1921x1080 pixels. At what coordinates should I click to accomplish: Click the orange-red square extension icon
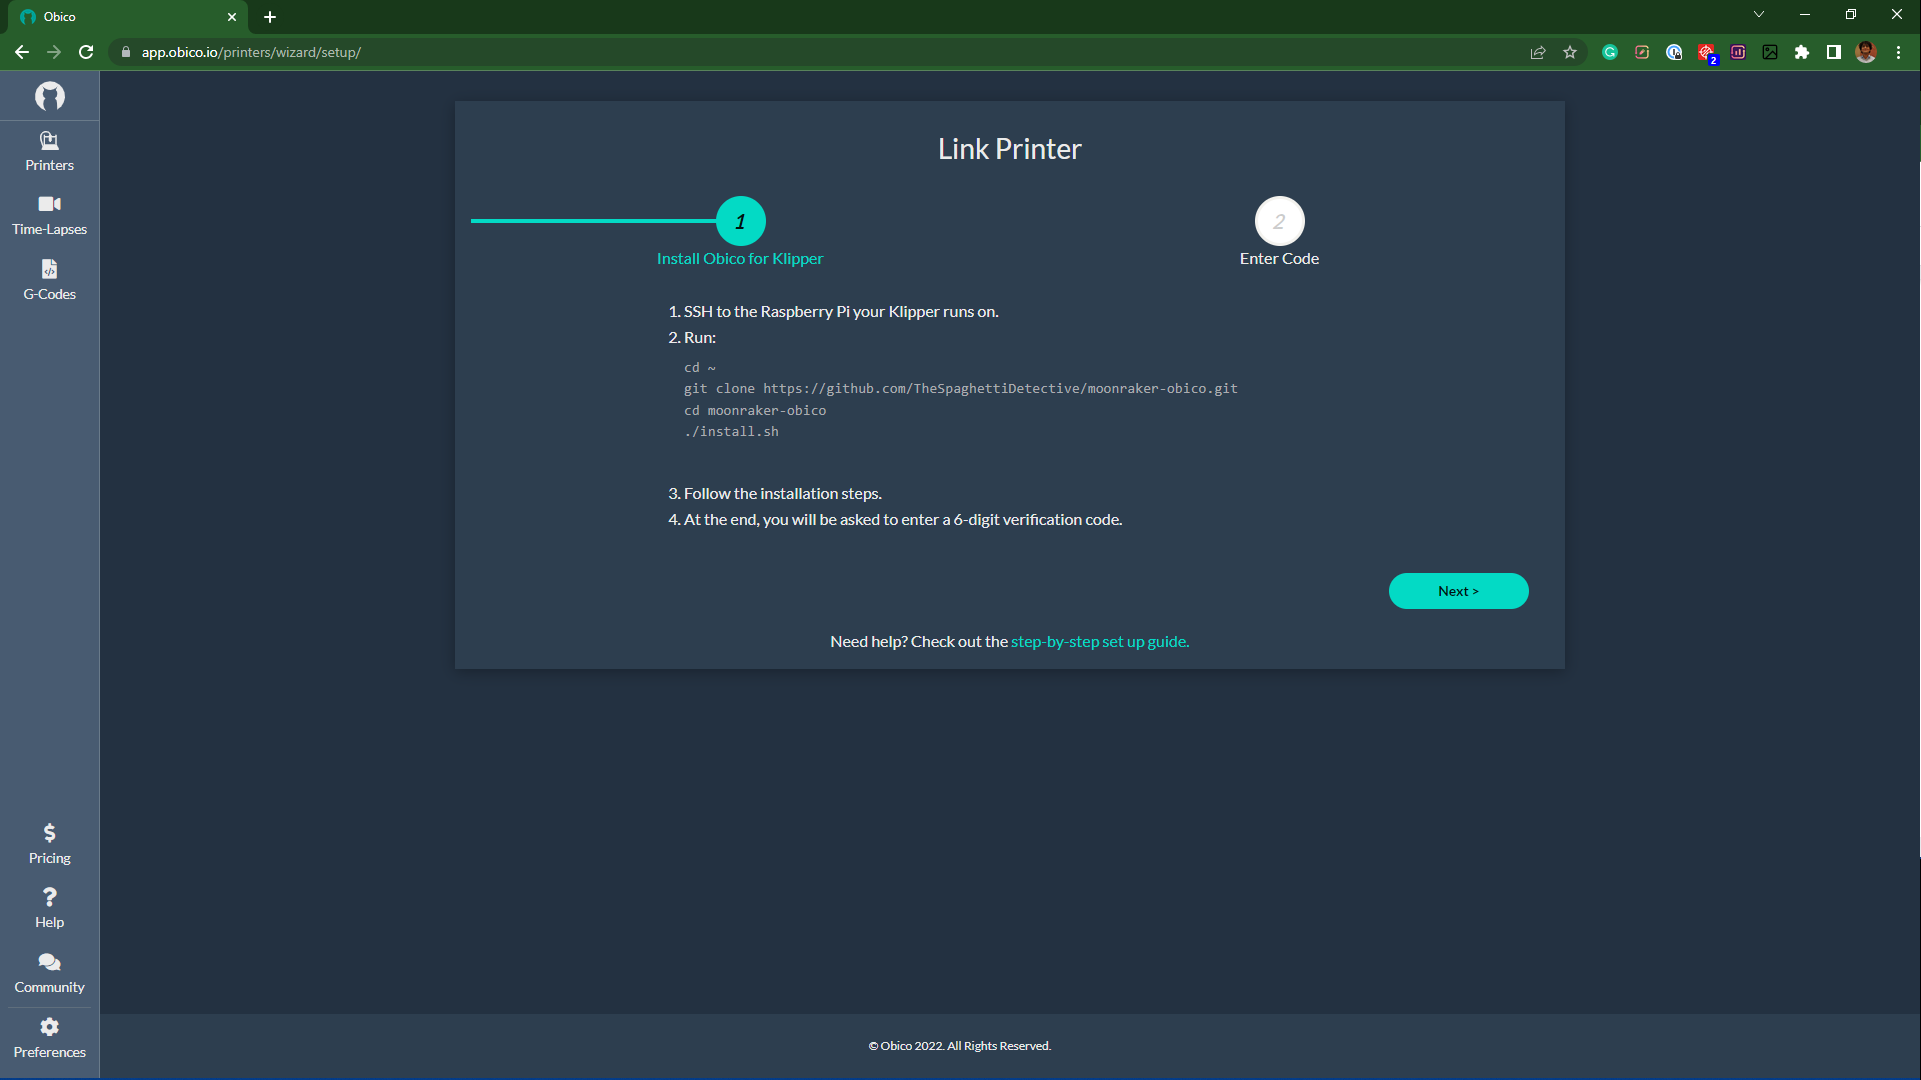[x=1642, y=52]
